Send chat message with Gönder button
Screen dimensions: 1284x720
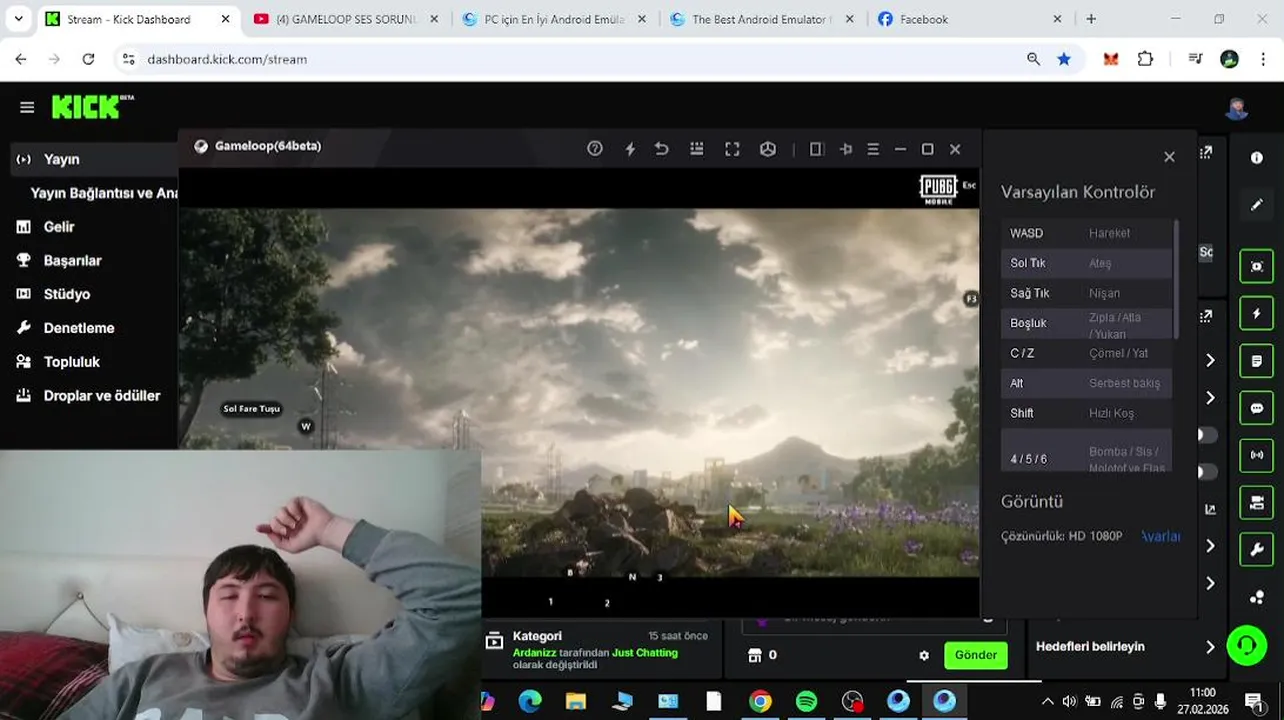(975, 656)
